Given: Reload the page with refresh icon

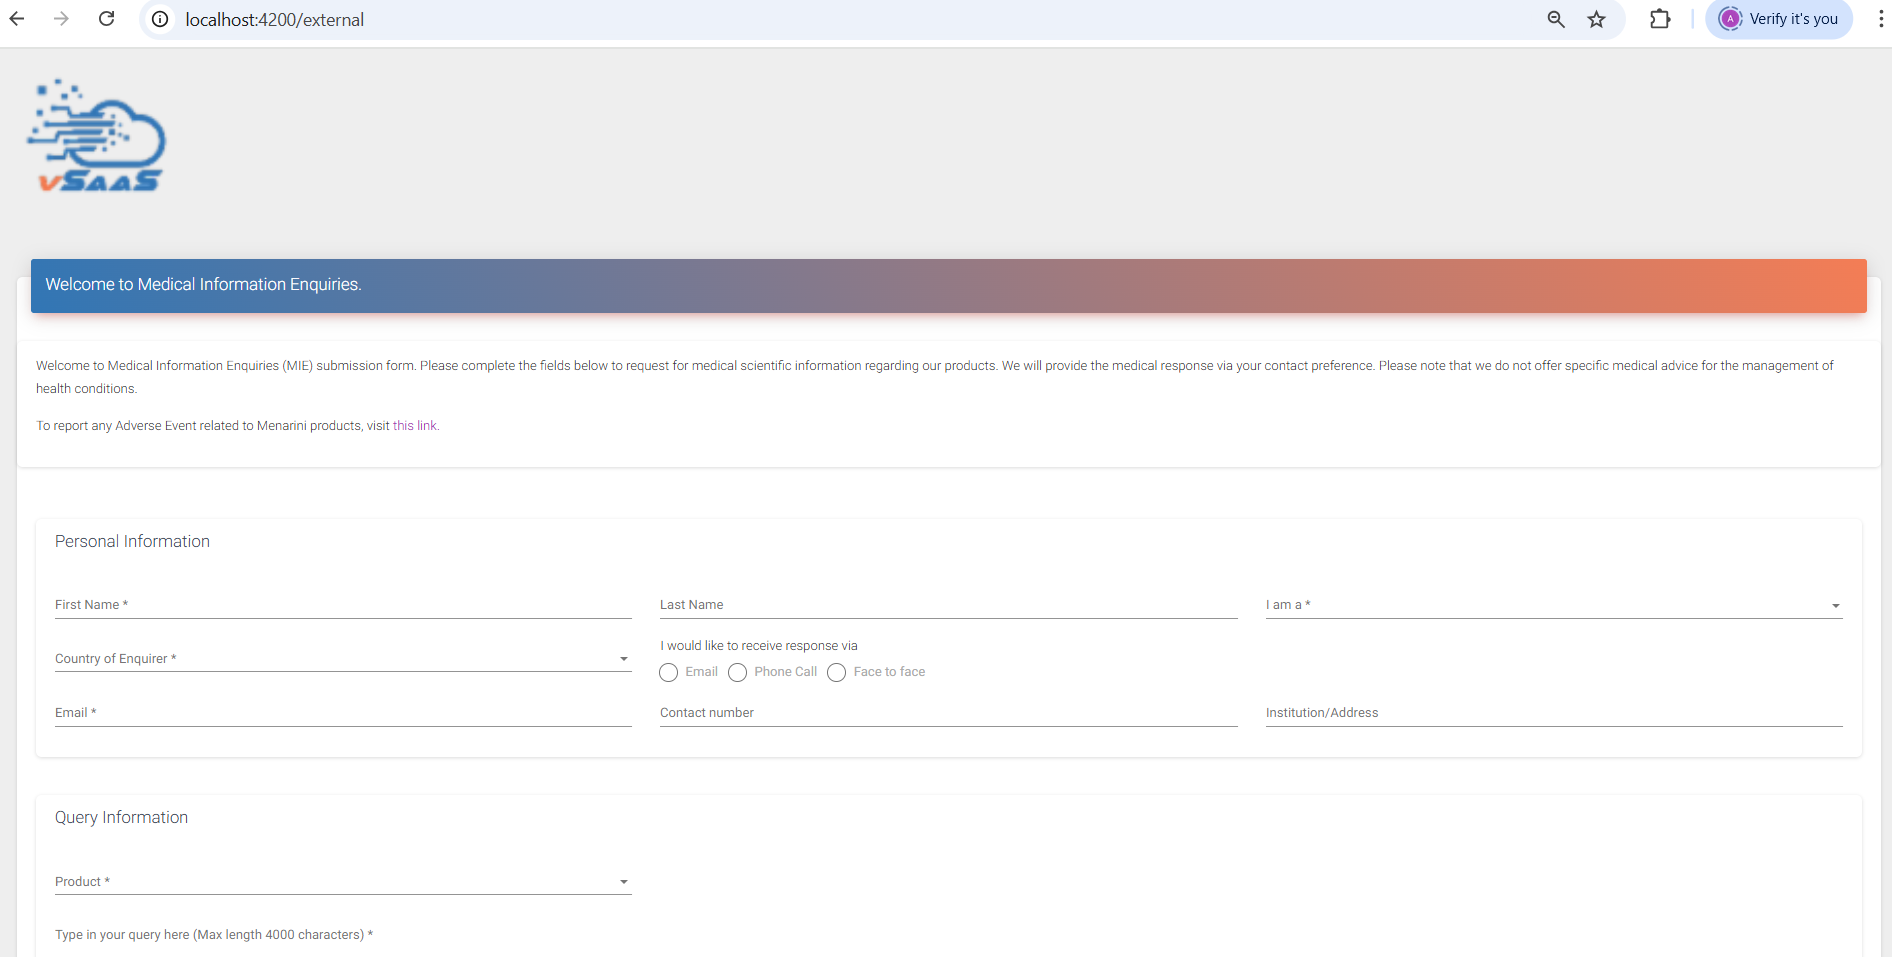Looking at the screenshot, I should coord(107,19).
